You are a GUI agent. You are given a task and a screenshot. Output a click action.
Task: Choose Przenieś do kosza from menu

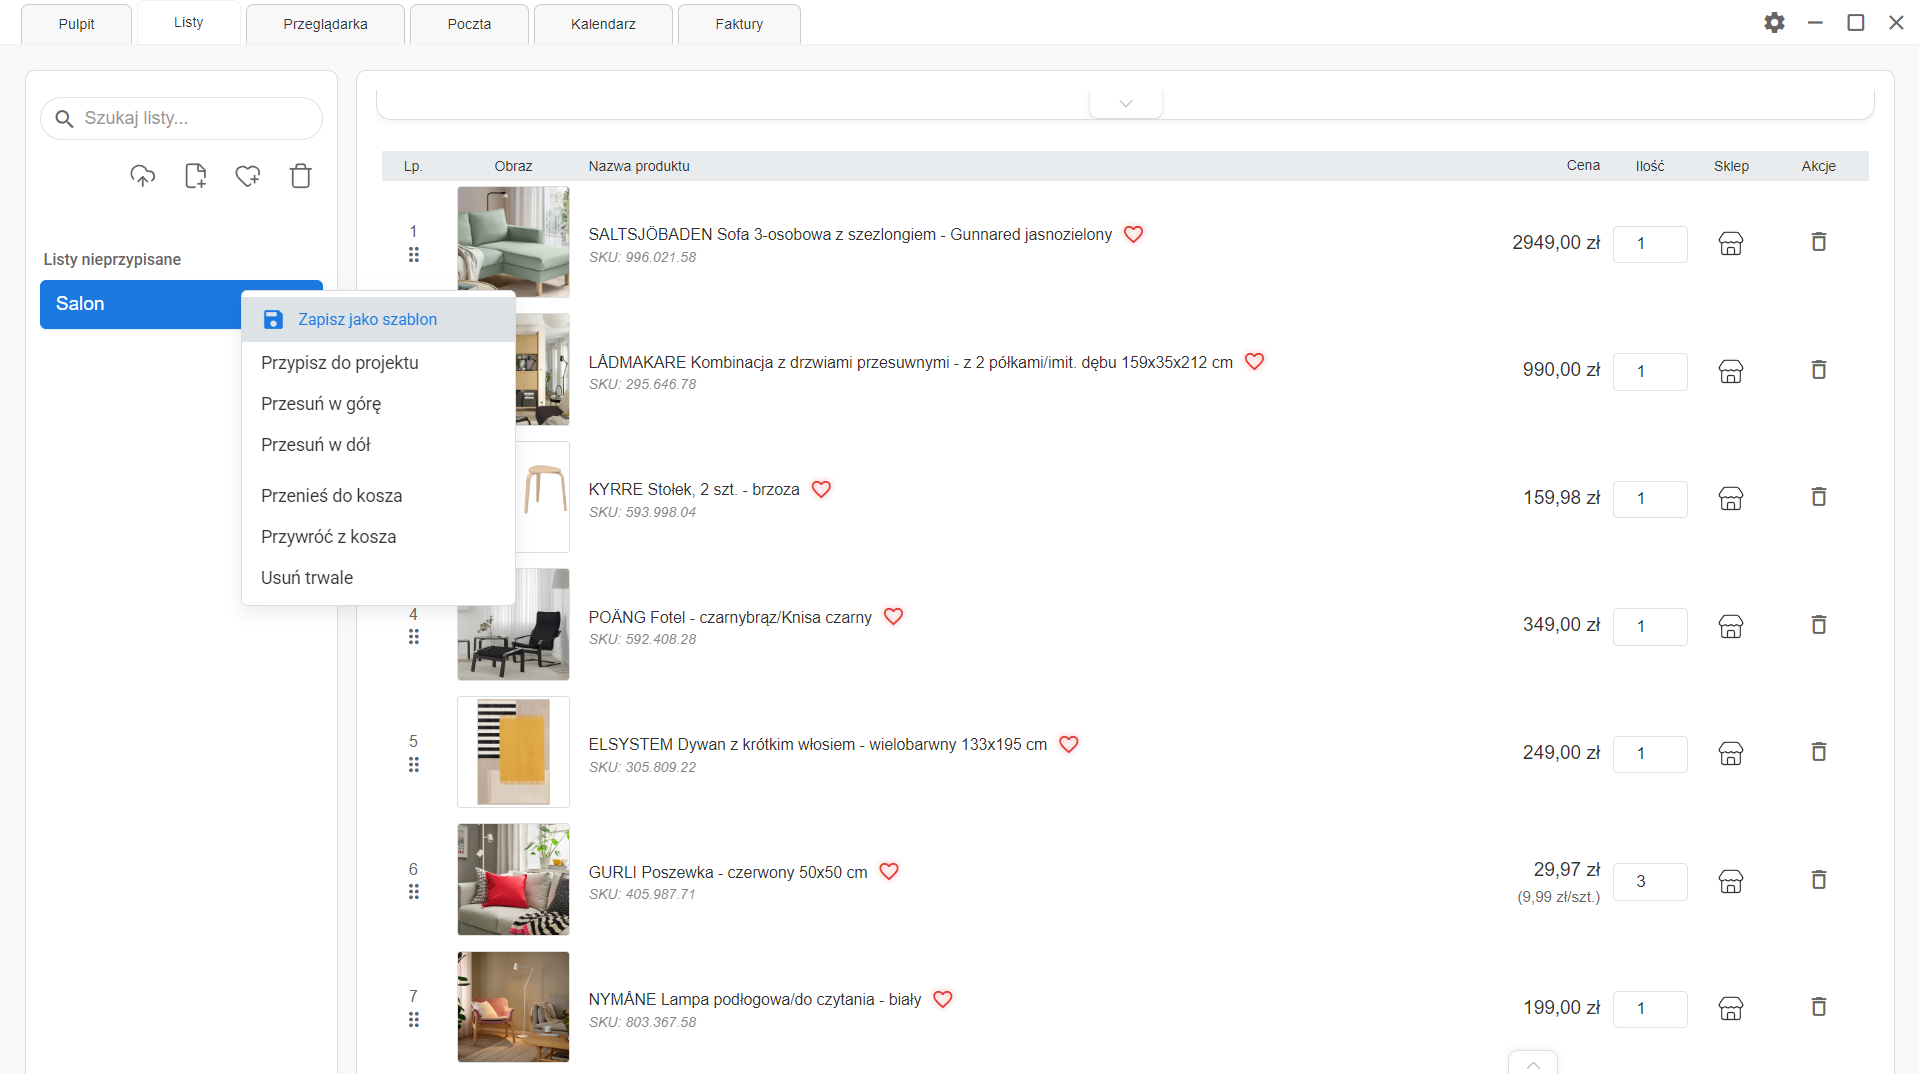point(331,496)
